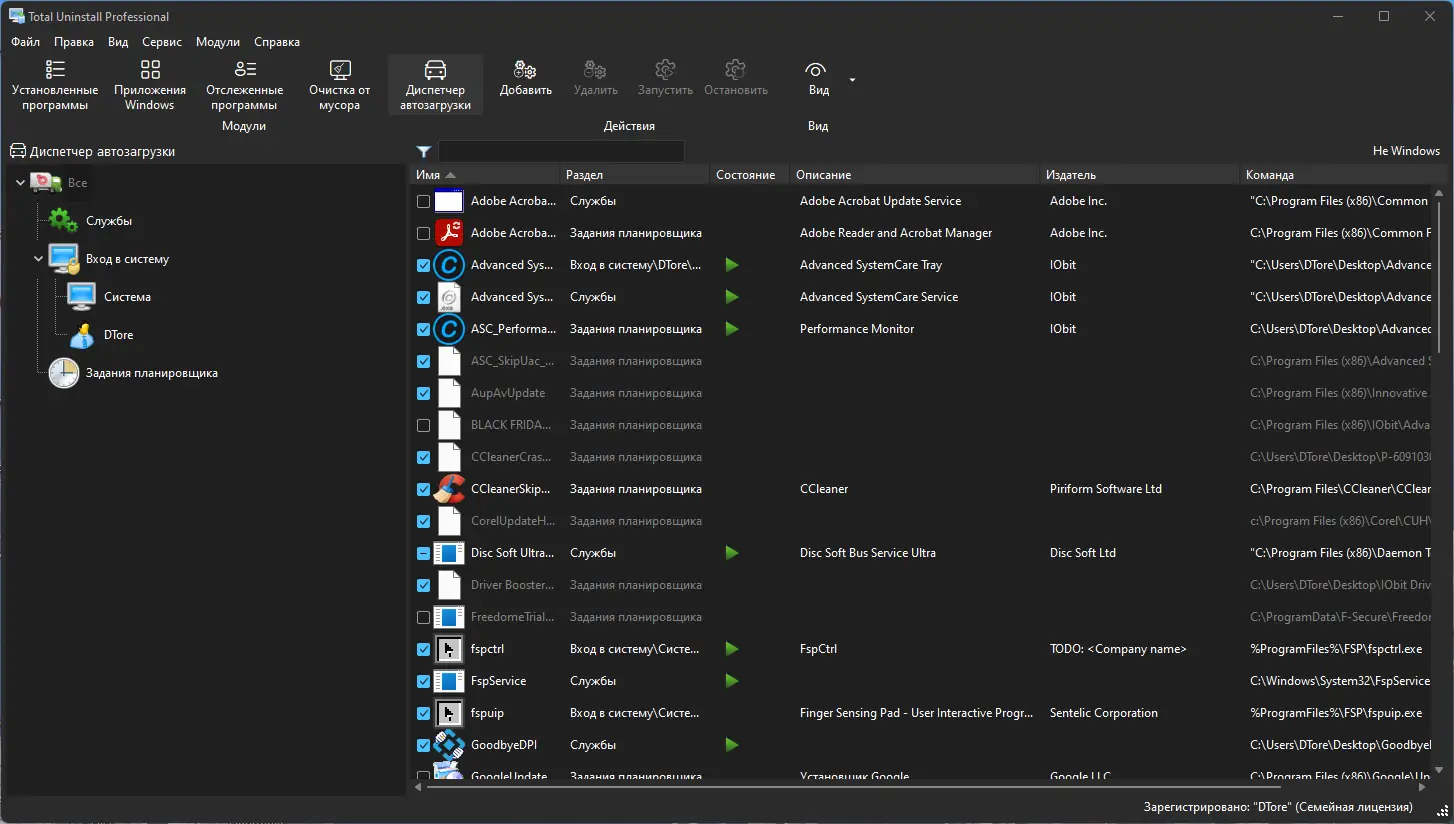Toggle the Disc Soft Ultra checkbox
This screenshot has height=824, width=1454.
click(423, 553)
